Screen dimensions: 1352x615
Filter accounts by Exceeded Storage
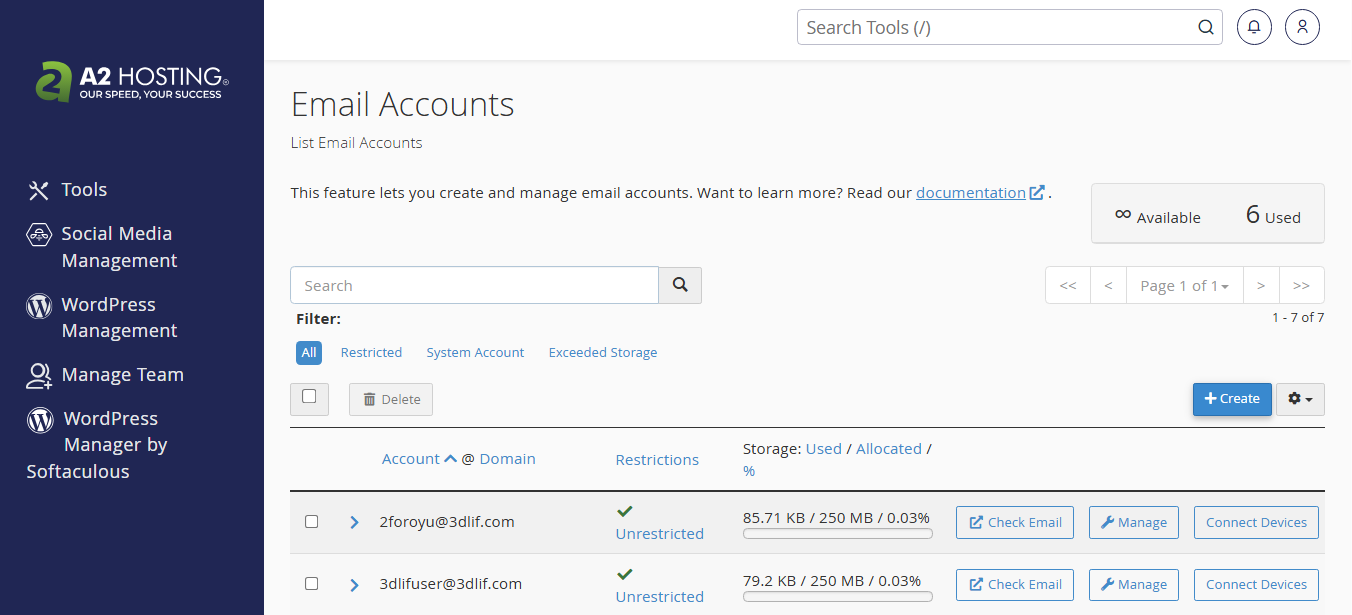602,352
